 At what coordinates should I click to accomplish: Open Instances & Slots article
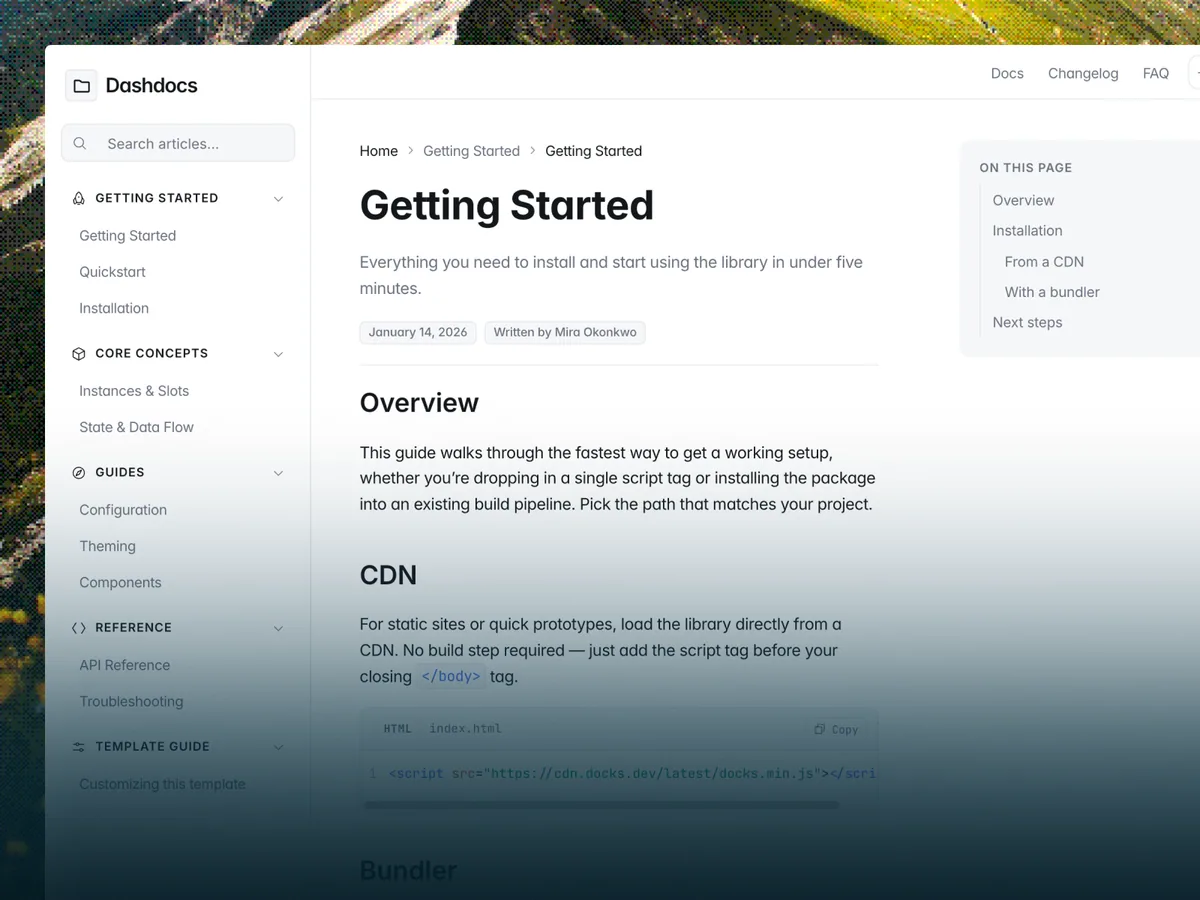coord(134,391)
